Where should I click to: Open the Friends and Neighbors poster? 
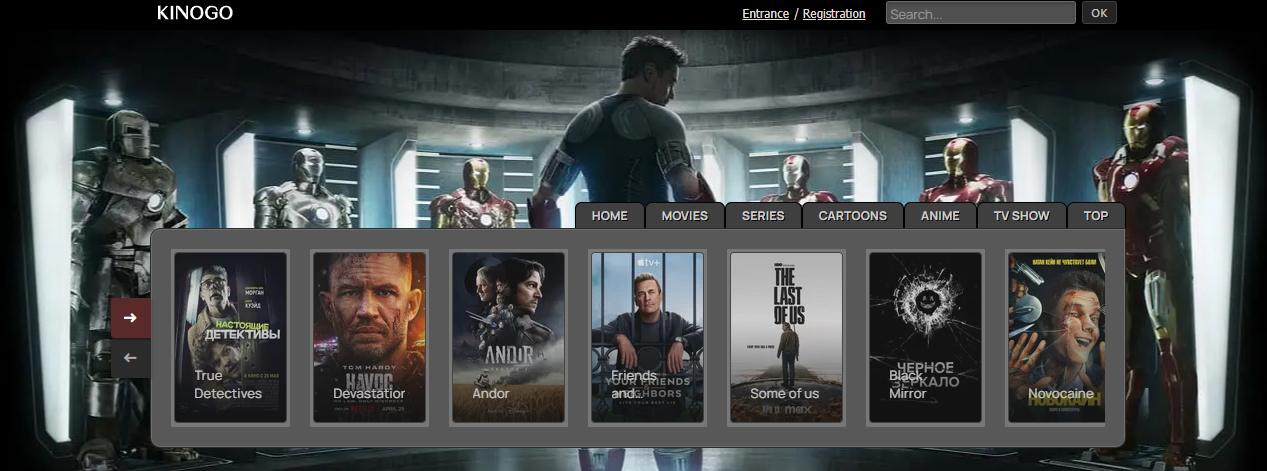[648, 338]
